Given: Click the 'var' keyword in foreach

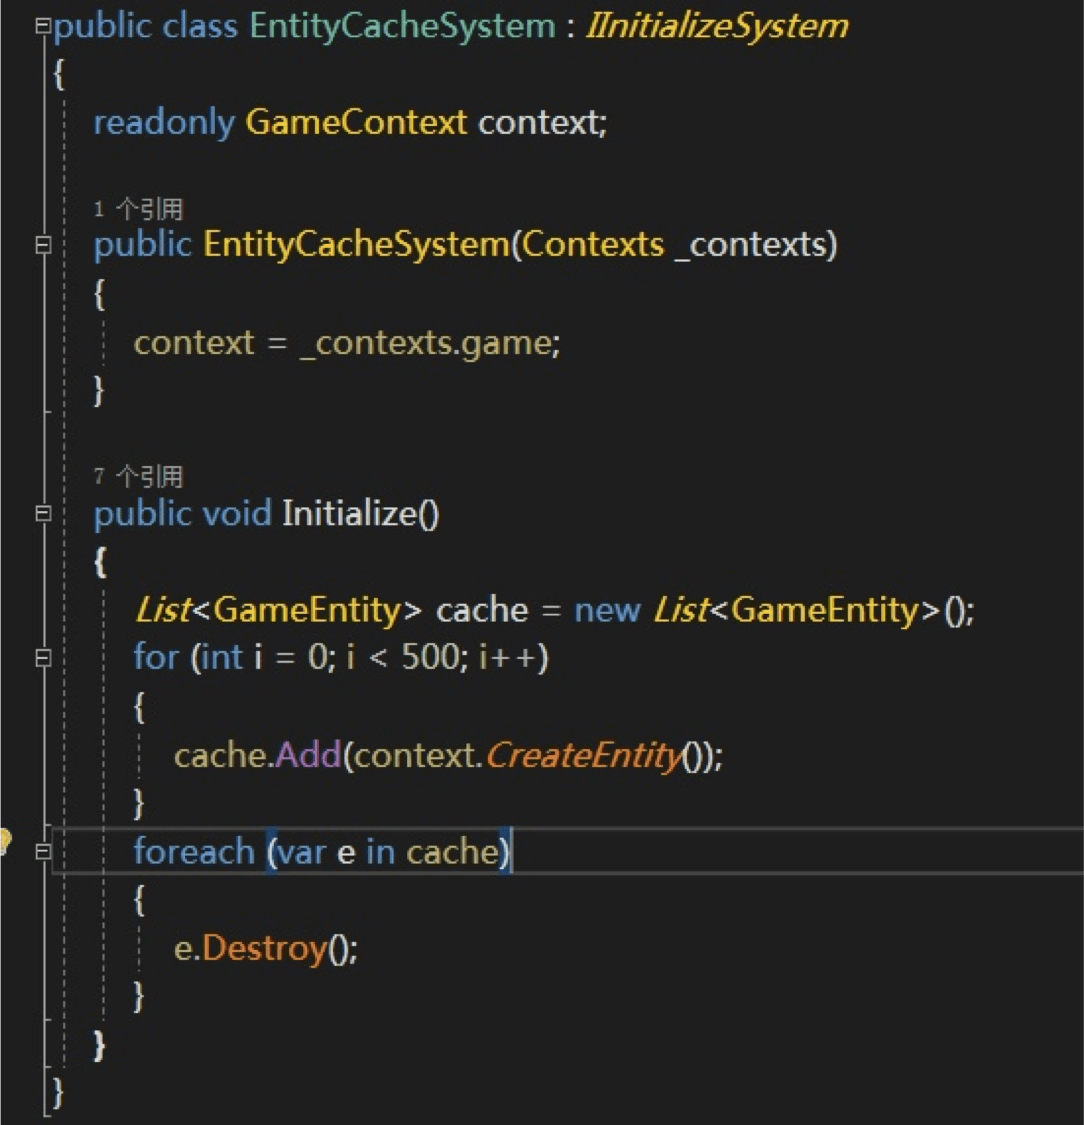Looking at the screenshot, I should (301, 852).
